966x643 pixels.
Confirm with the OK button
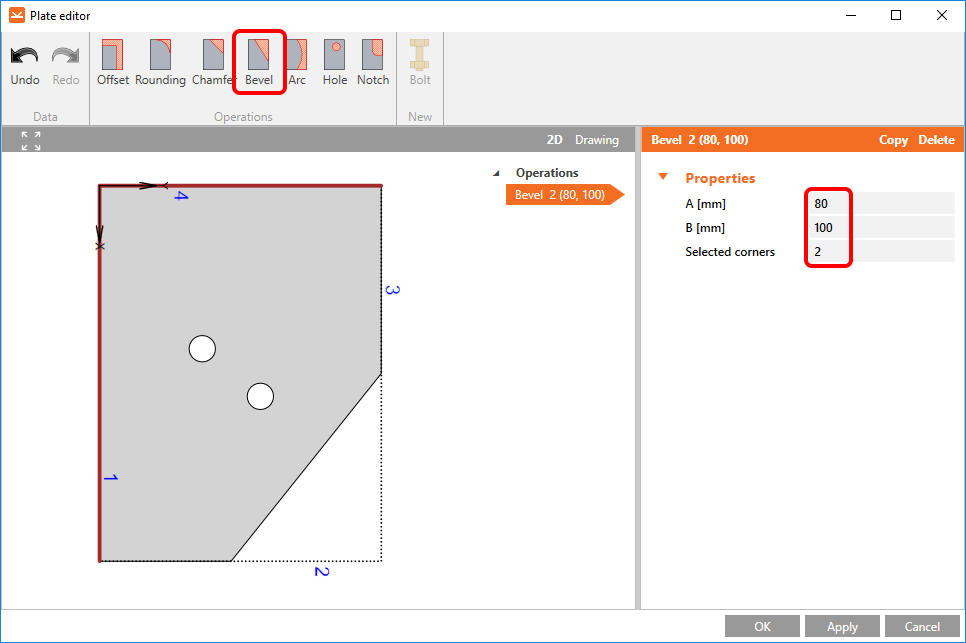click(x=762, y=626)
